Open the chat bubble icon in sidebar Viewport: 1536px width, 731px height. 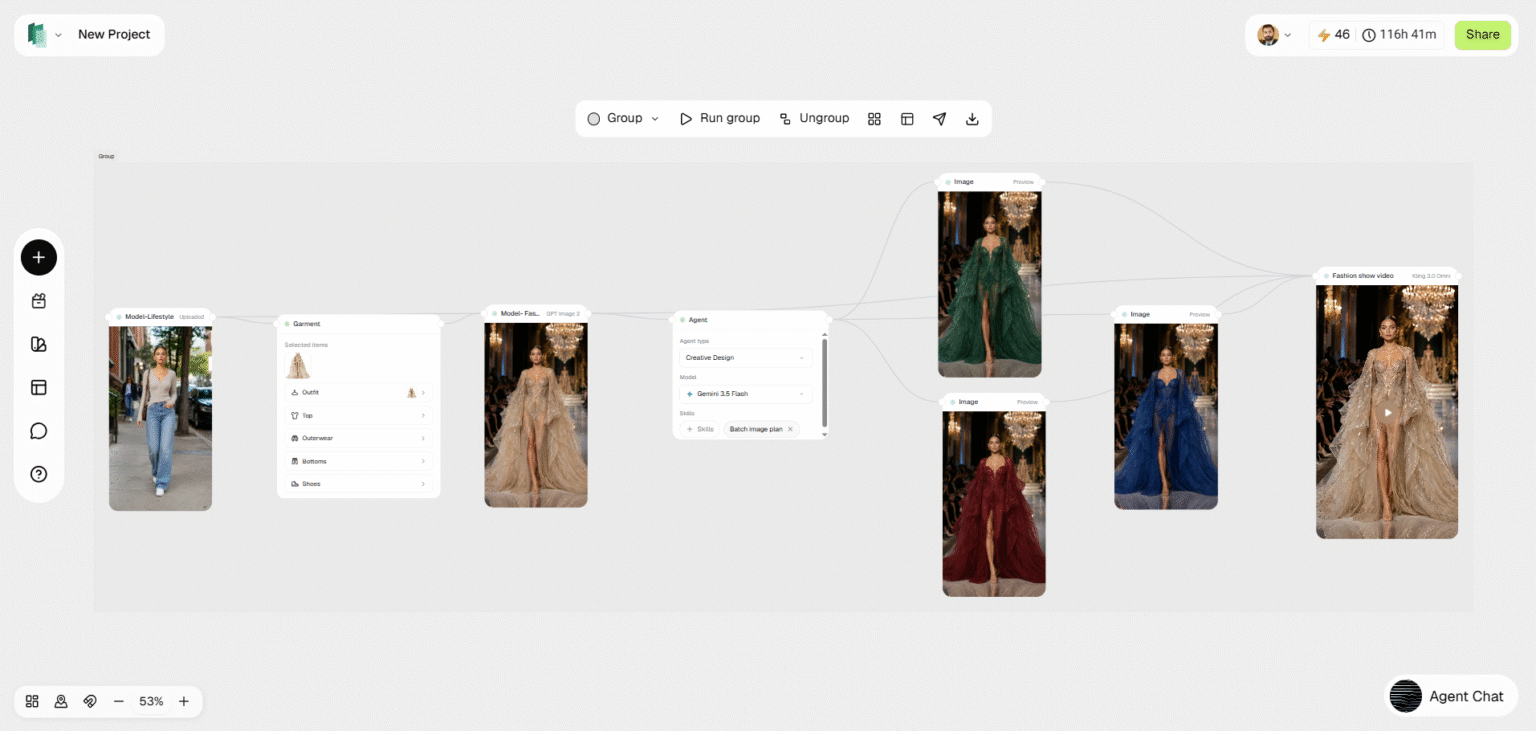pos(39,431)
